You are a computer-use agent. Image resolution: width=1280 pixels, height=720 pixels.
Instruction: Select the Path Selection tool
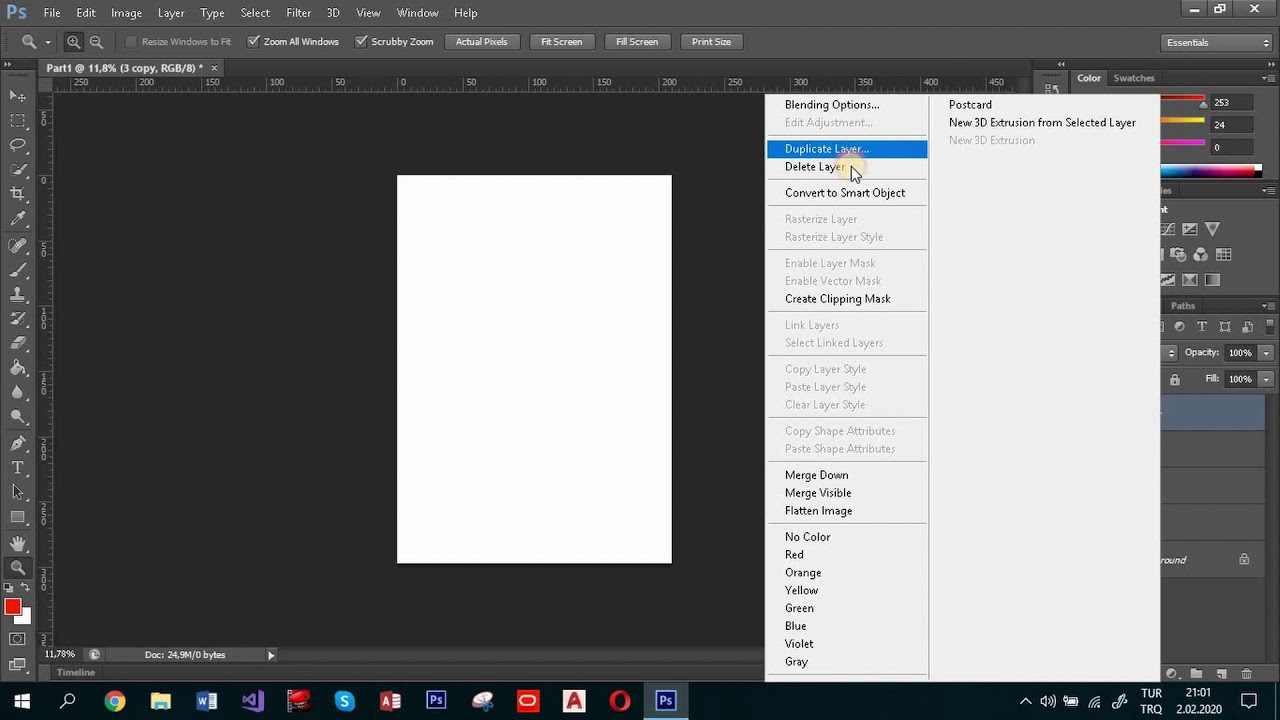point(18,493)
